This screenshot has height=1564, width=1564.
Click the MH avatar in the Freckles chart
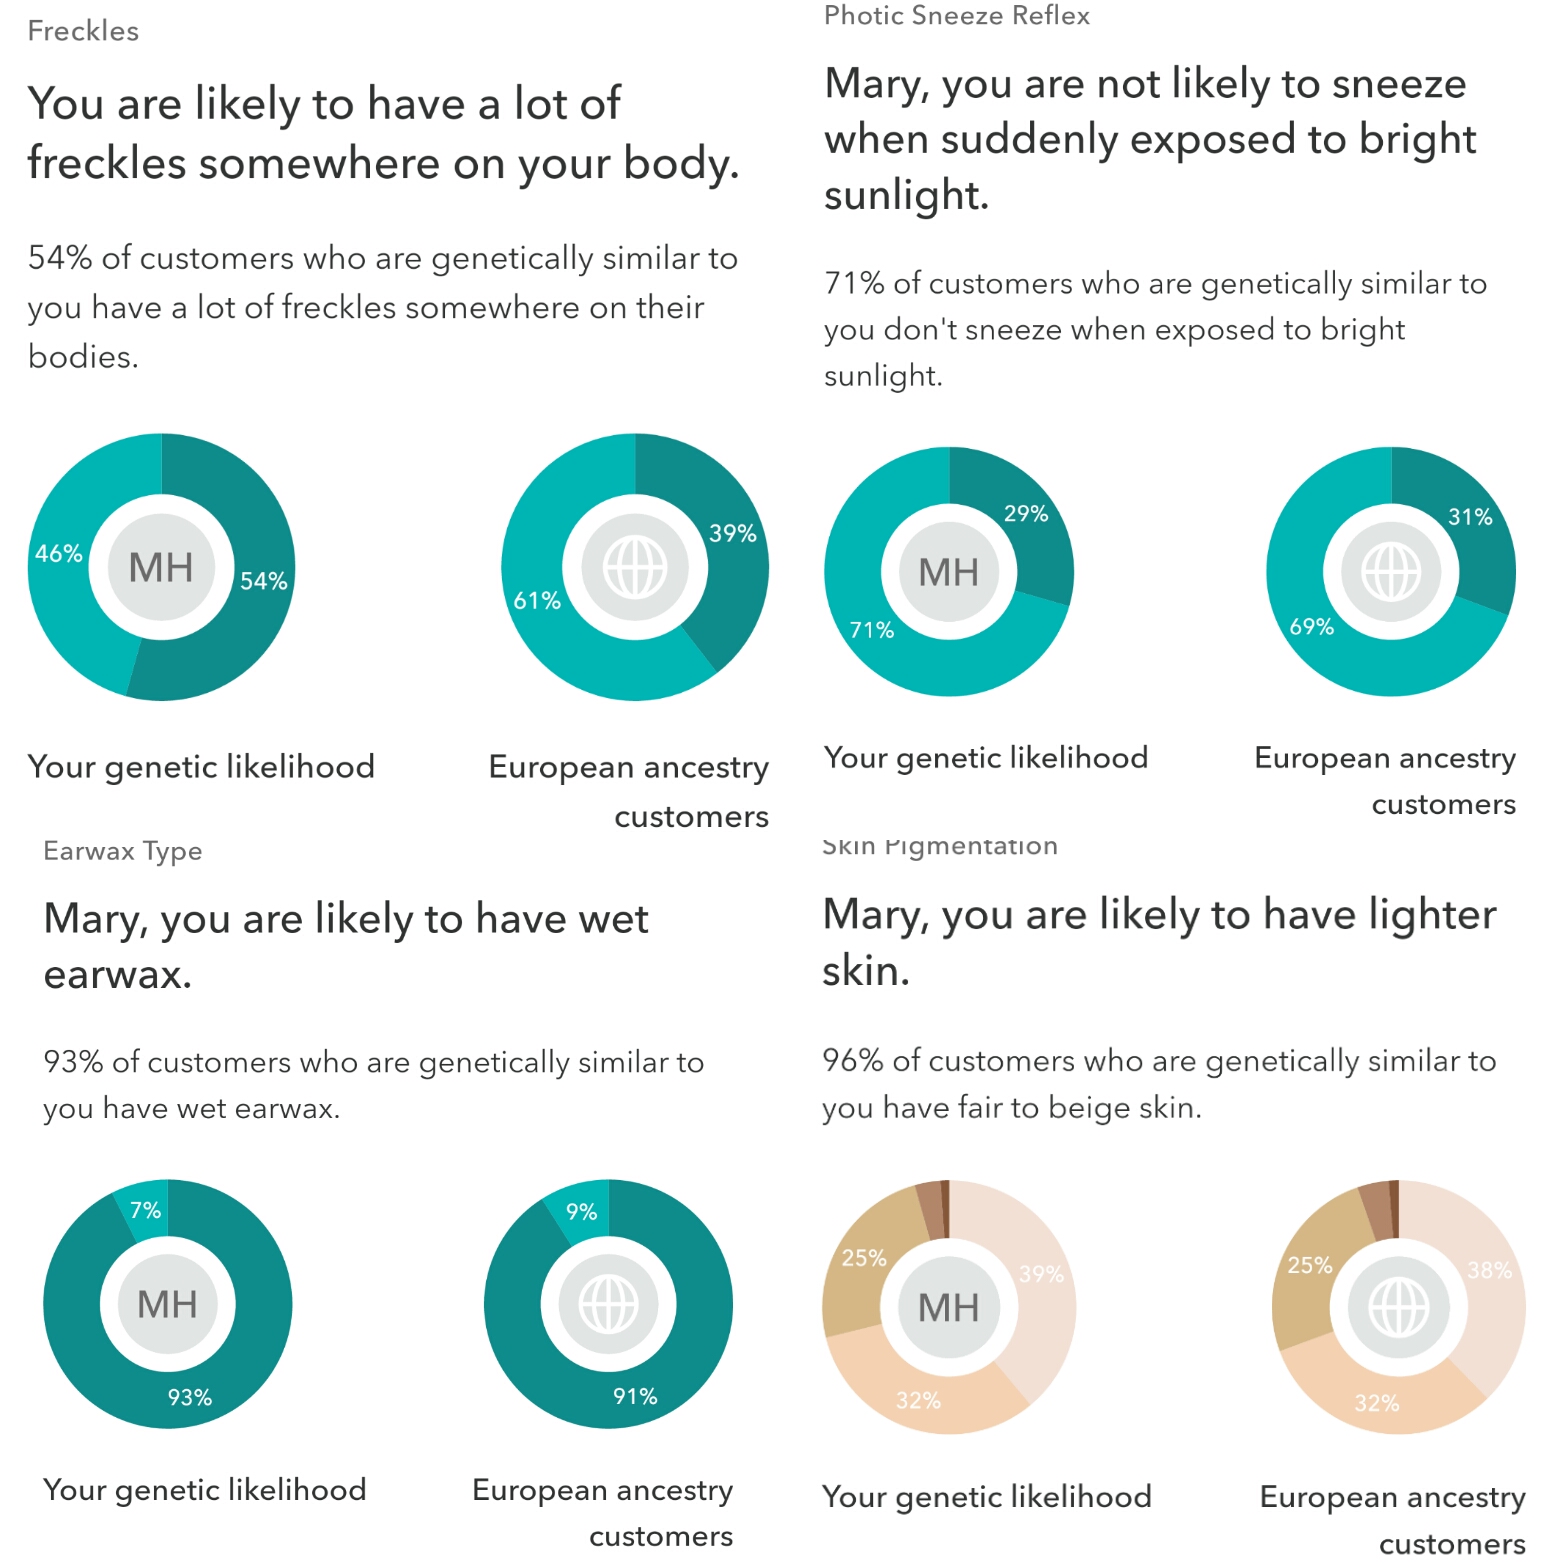tap(161, 567)
